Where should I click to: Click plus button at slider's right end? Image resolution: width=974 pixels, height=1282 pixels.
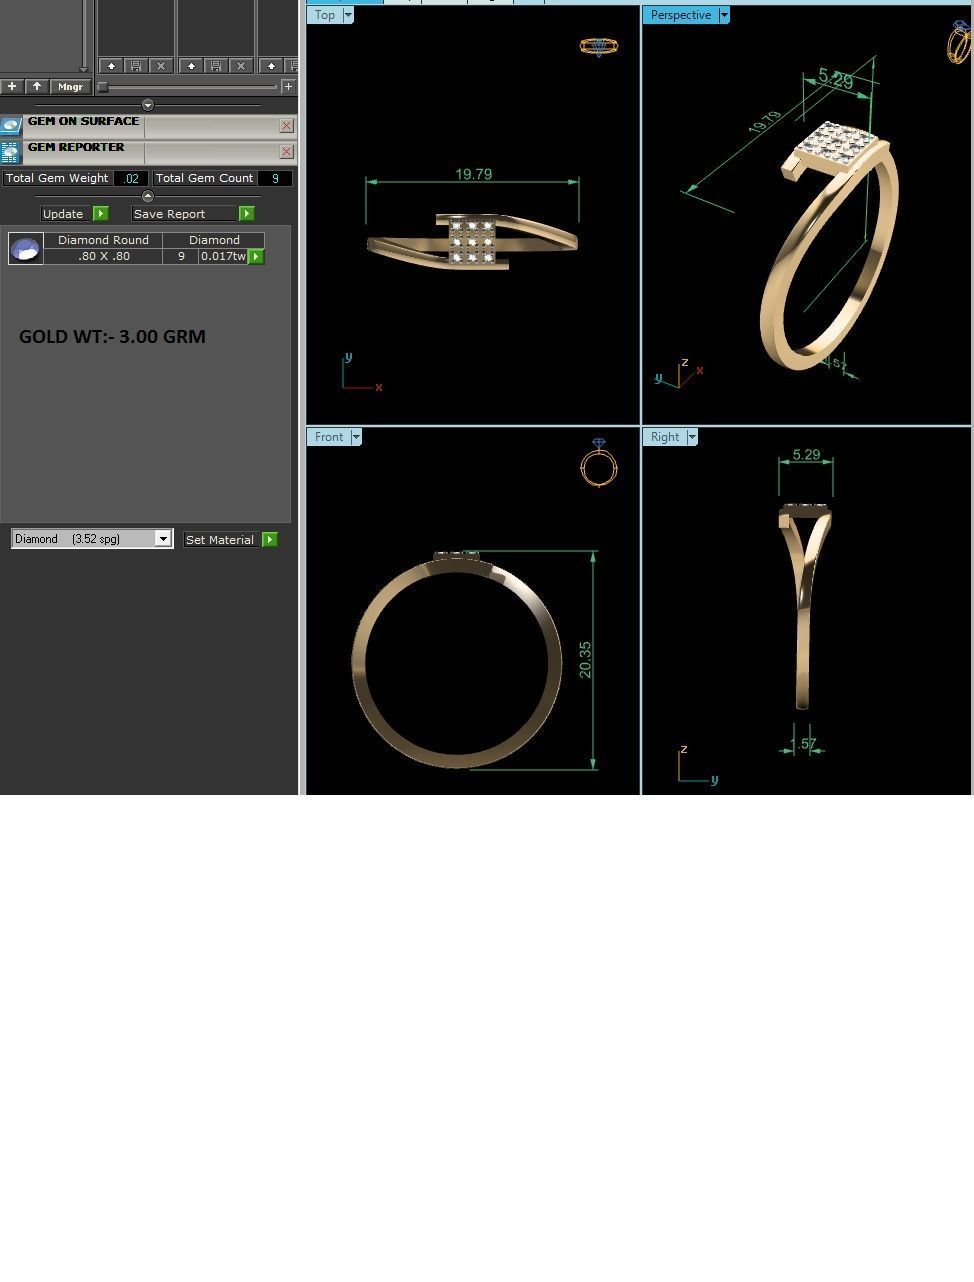pyautogui.click(x=288, y=87)
